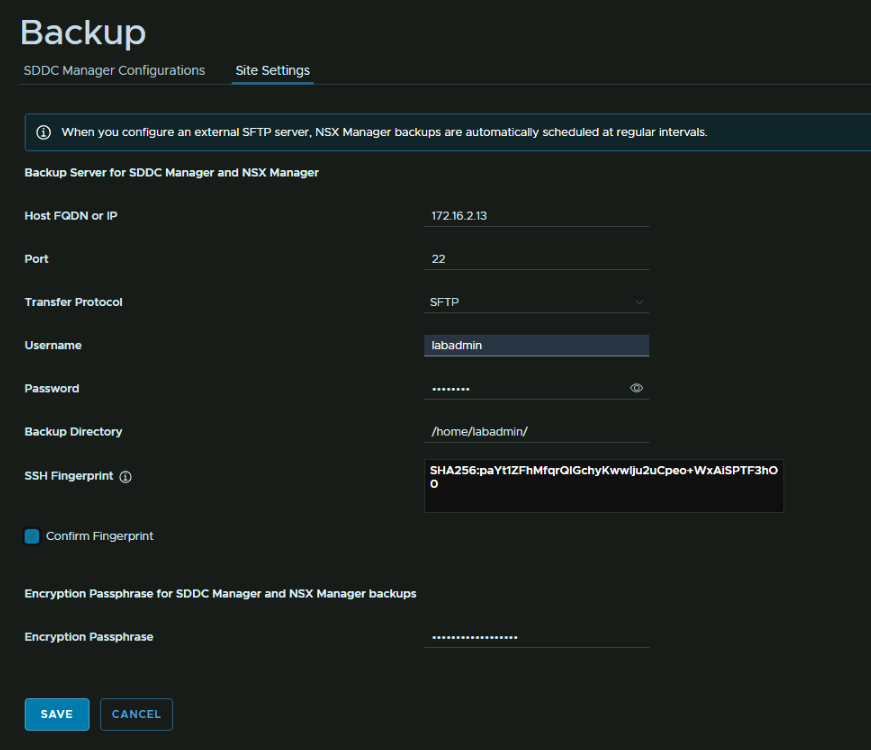Click the SSH Fingerprint label text

69,476
